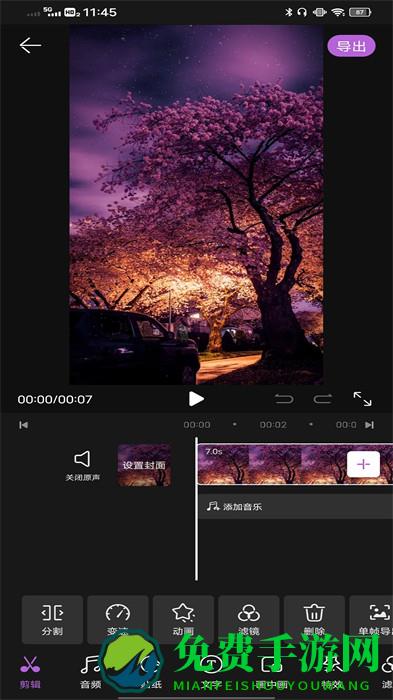Open fullscreen preview mode
The image size is (393, 700).
tap(362, 399)
